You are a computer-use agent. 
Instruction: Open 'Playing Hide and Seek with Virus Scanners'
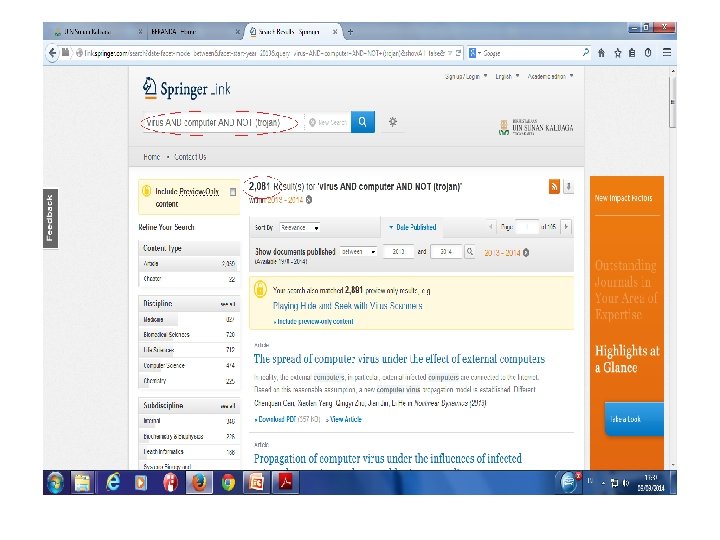(348, 306)
